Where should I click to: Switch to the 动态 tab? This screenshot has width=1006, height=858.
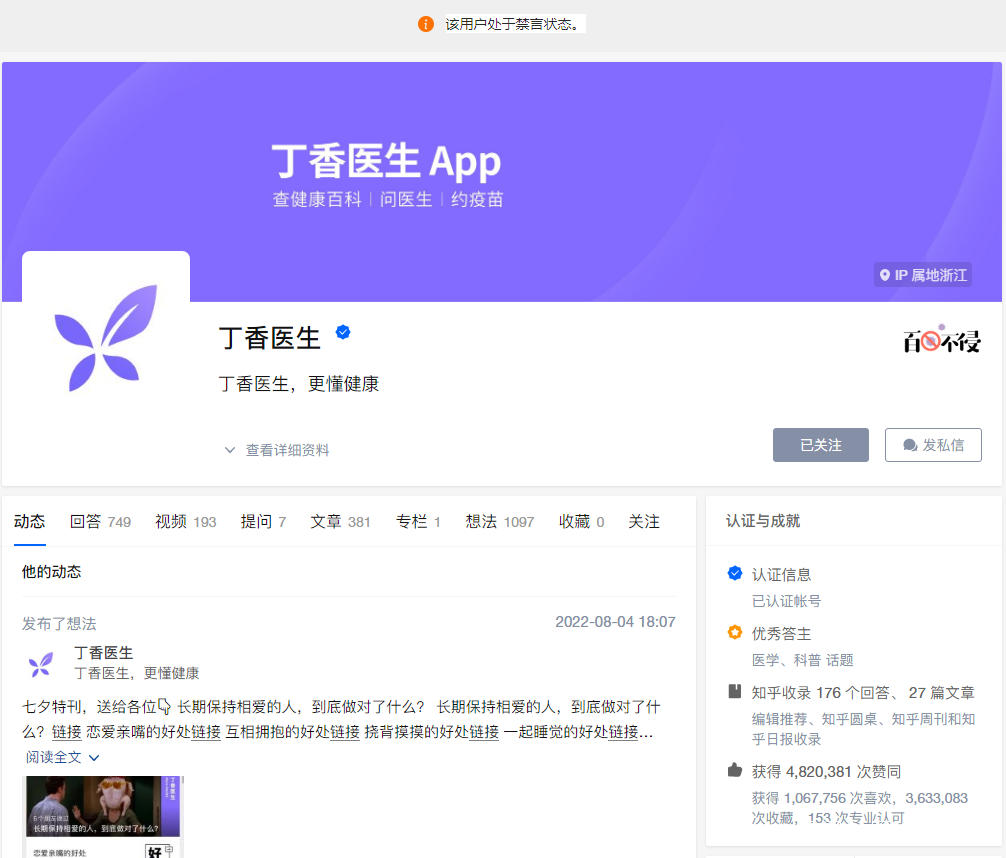click(x=30, y=522)
